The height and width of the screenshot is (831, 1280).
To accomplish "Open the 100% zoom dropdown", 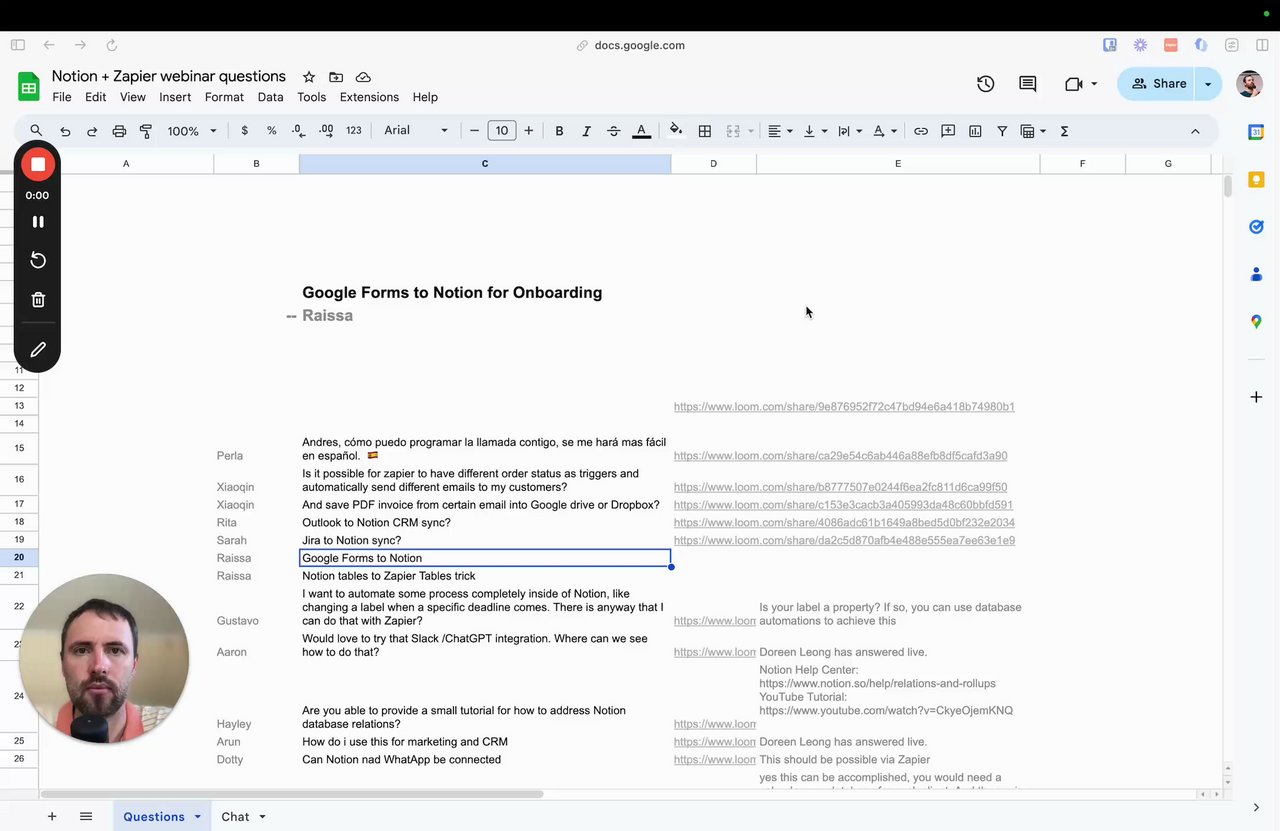I will click(x=191, y=131).
